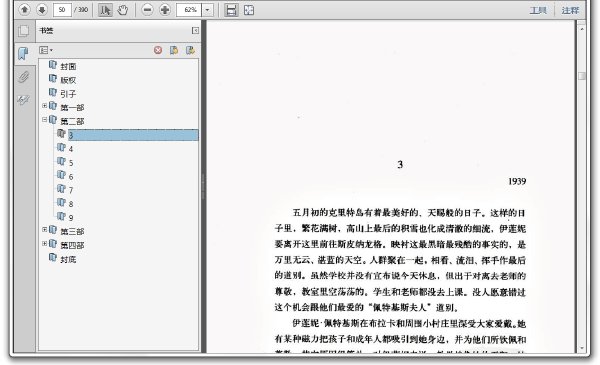Select chapter 7 bookmark
Viewport: 600px width, 365px height.
(71, 190)
